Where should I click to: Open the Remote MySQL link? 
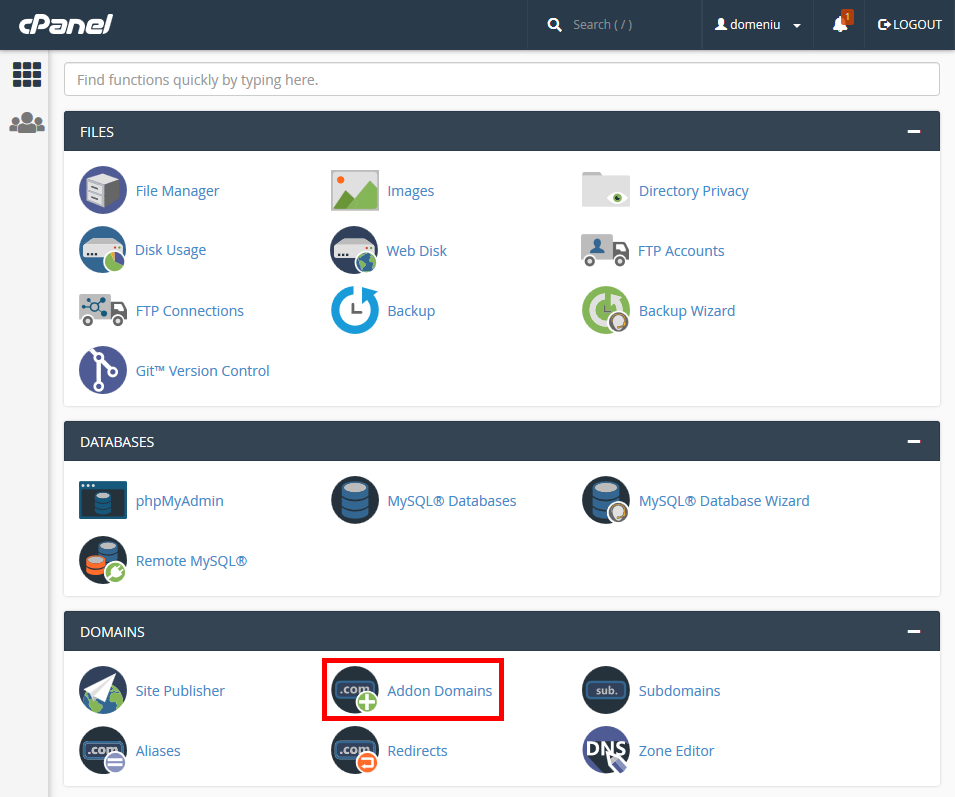pos(191,561)
